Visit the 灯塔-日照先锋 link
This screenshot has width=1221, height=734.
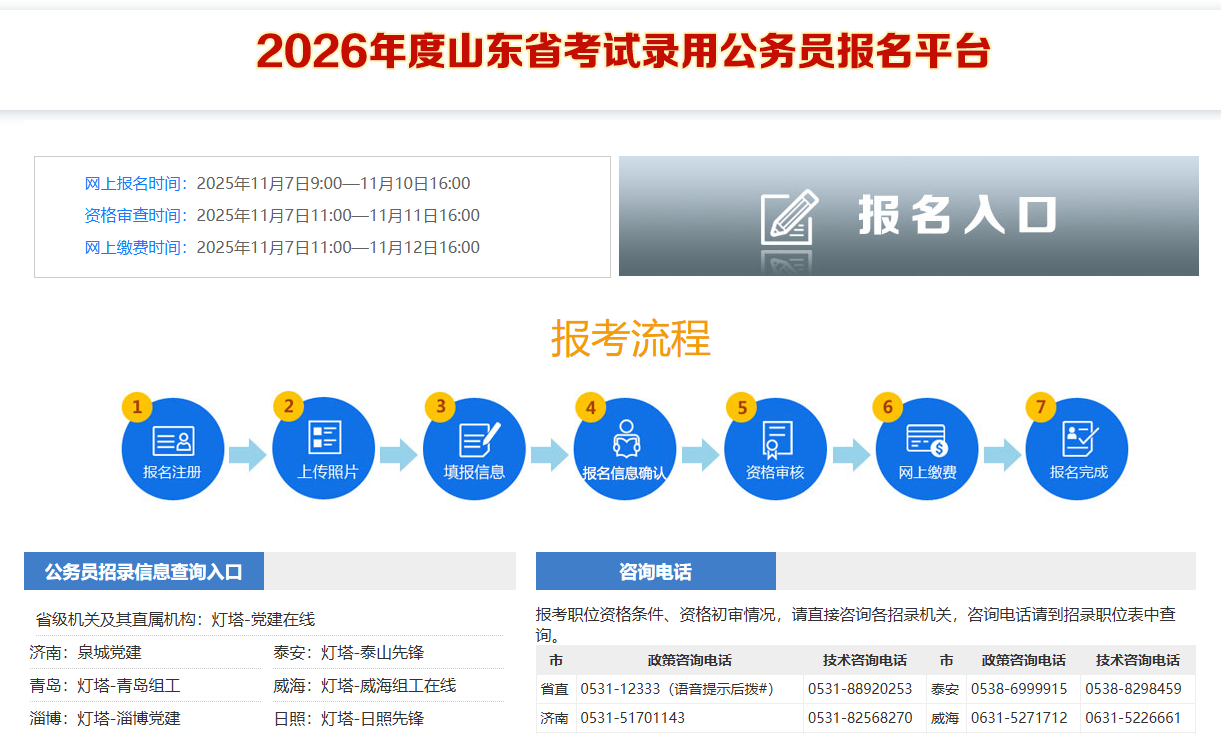[x=372, y=718]
